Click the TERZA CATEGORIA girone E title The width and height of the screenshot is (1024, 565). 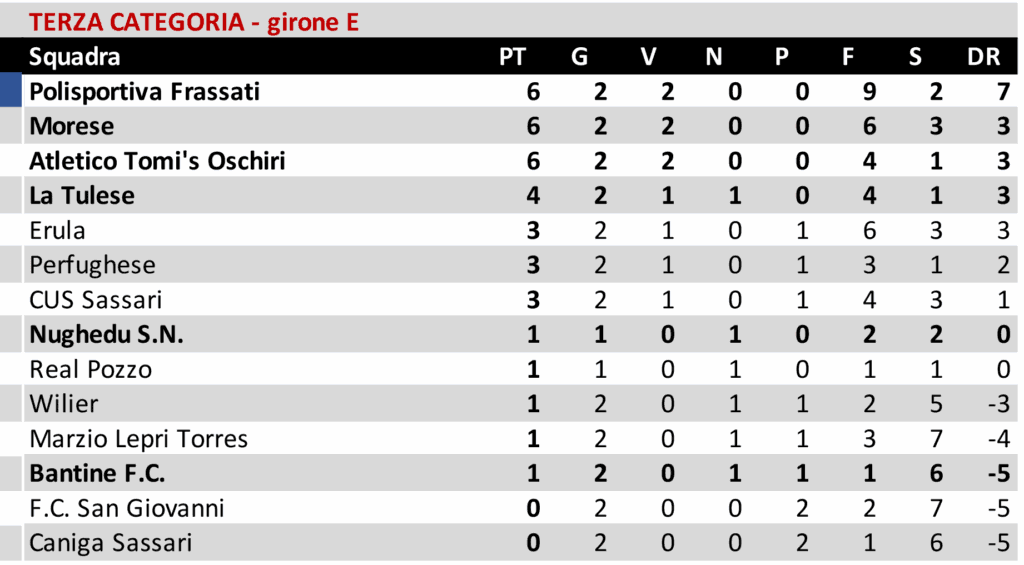point(194,22)
